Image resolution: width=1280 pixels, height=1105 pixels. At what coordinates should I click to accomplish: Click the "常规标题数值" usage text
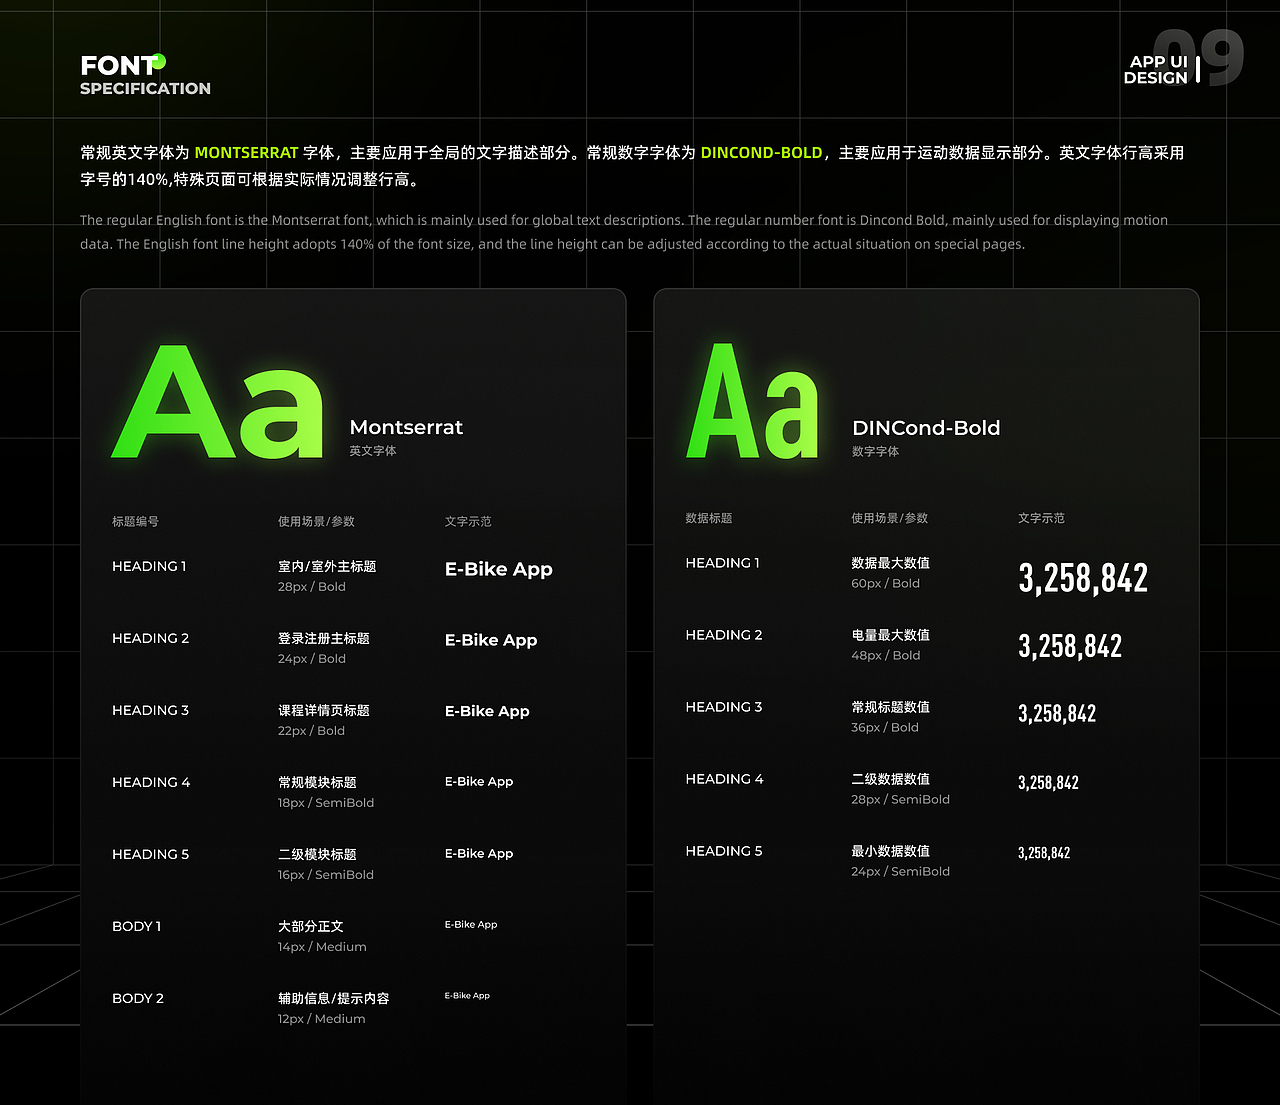point(890,707)
